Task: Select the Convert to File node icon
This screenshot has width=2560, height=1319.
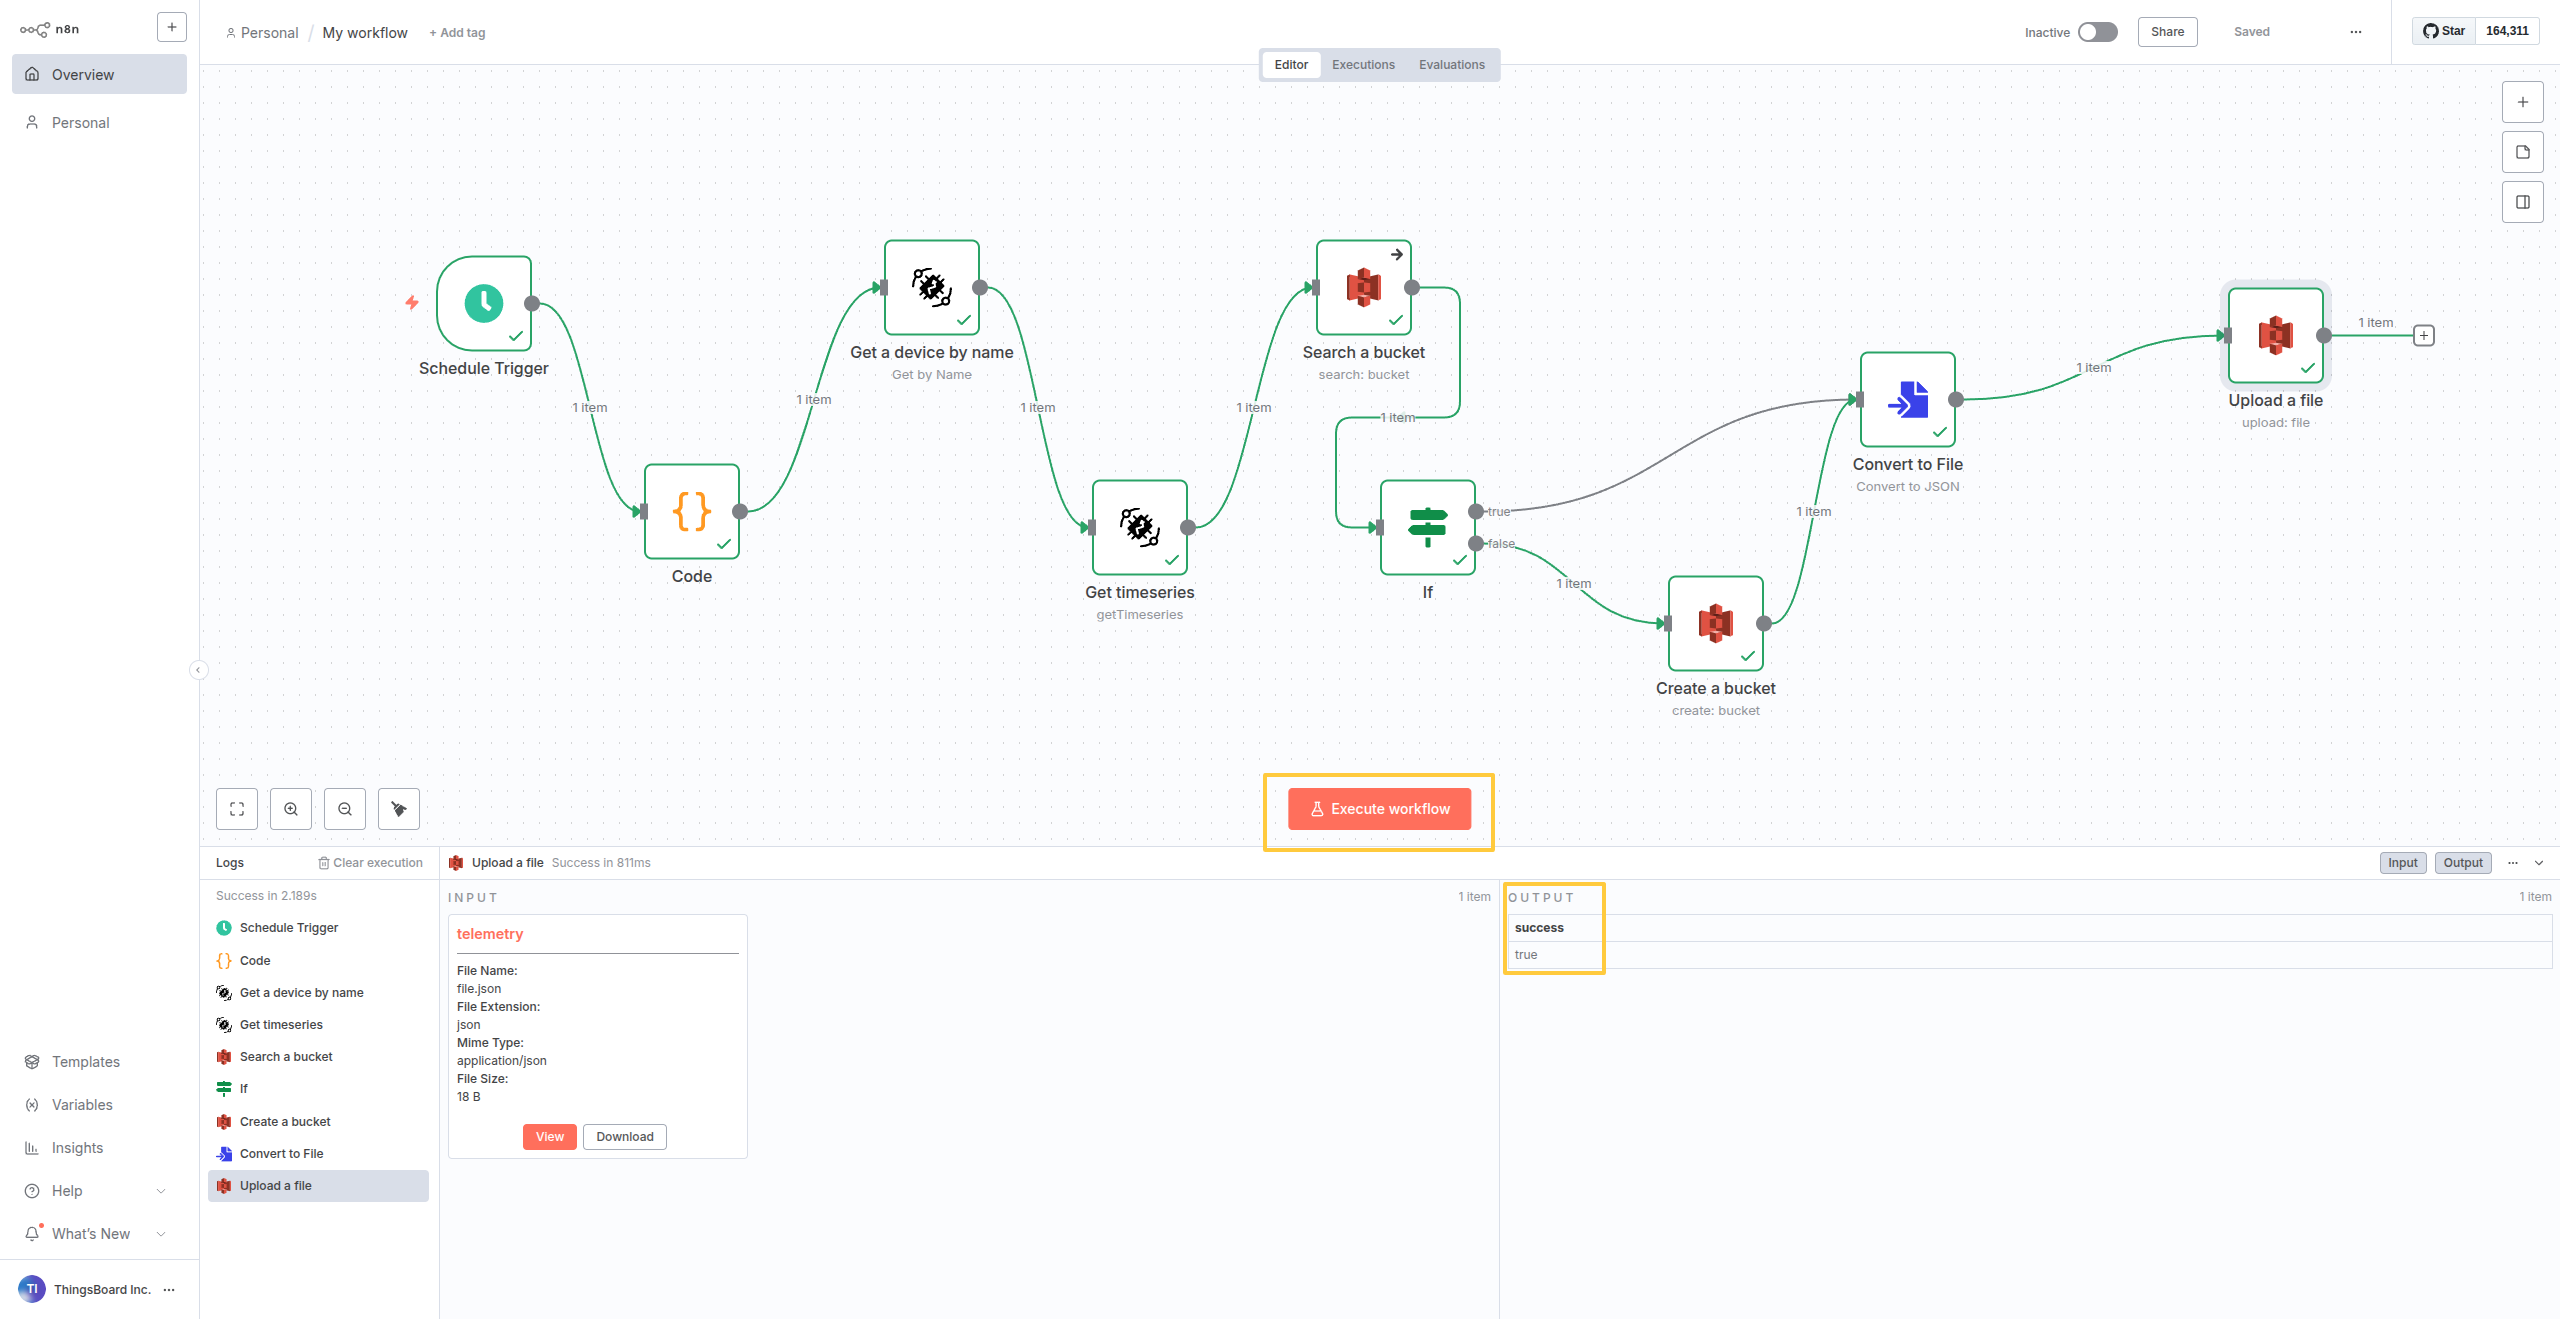Action: 1907,399
